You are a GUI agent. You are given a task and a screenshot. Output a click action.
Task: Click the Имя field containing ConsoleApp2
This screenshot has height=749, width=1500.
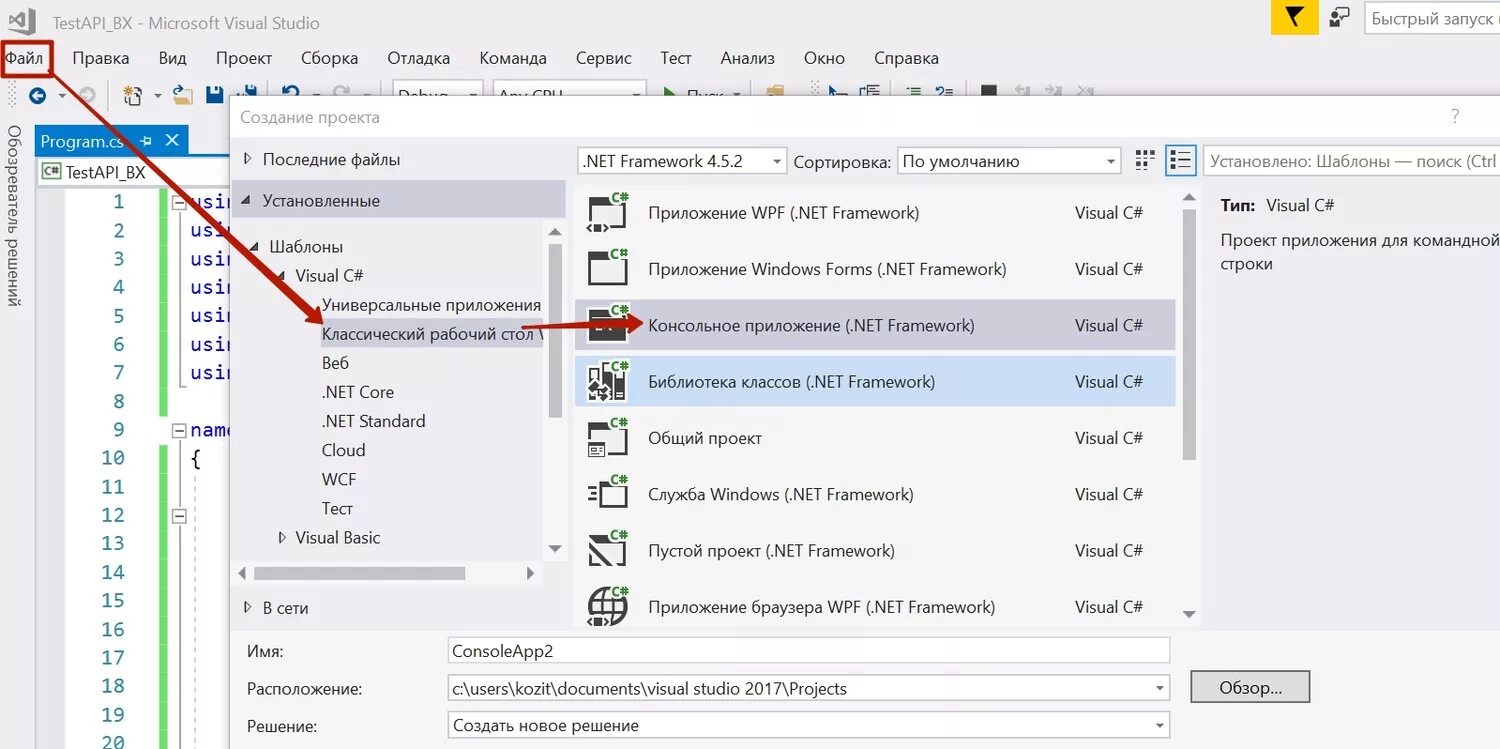point(809,651)
